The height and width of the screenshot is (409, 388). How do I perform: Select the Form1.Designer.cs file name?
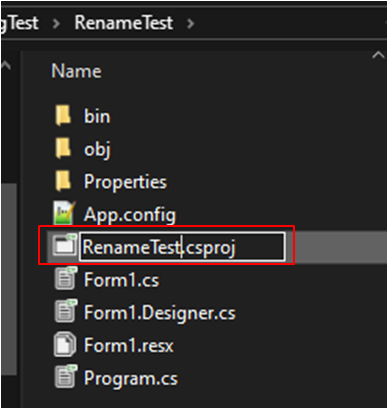click(160, 313)
